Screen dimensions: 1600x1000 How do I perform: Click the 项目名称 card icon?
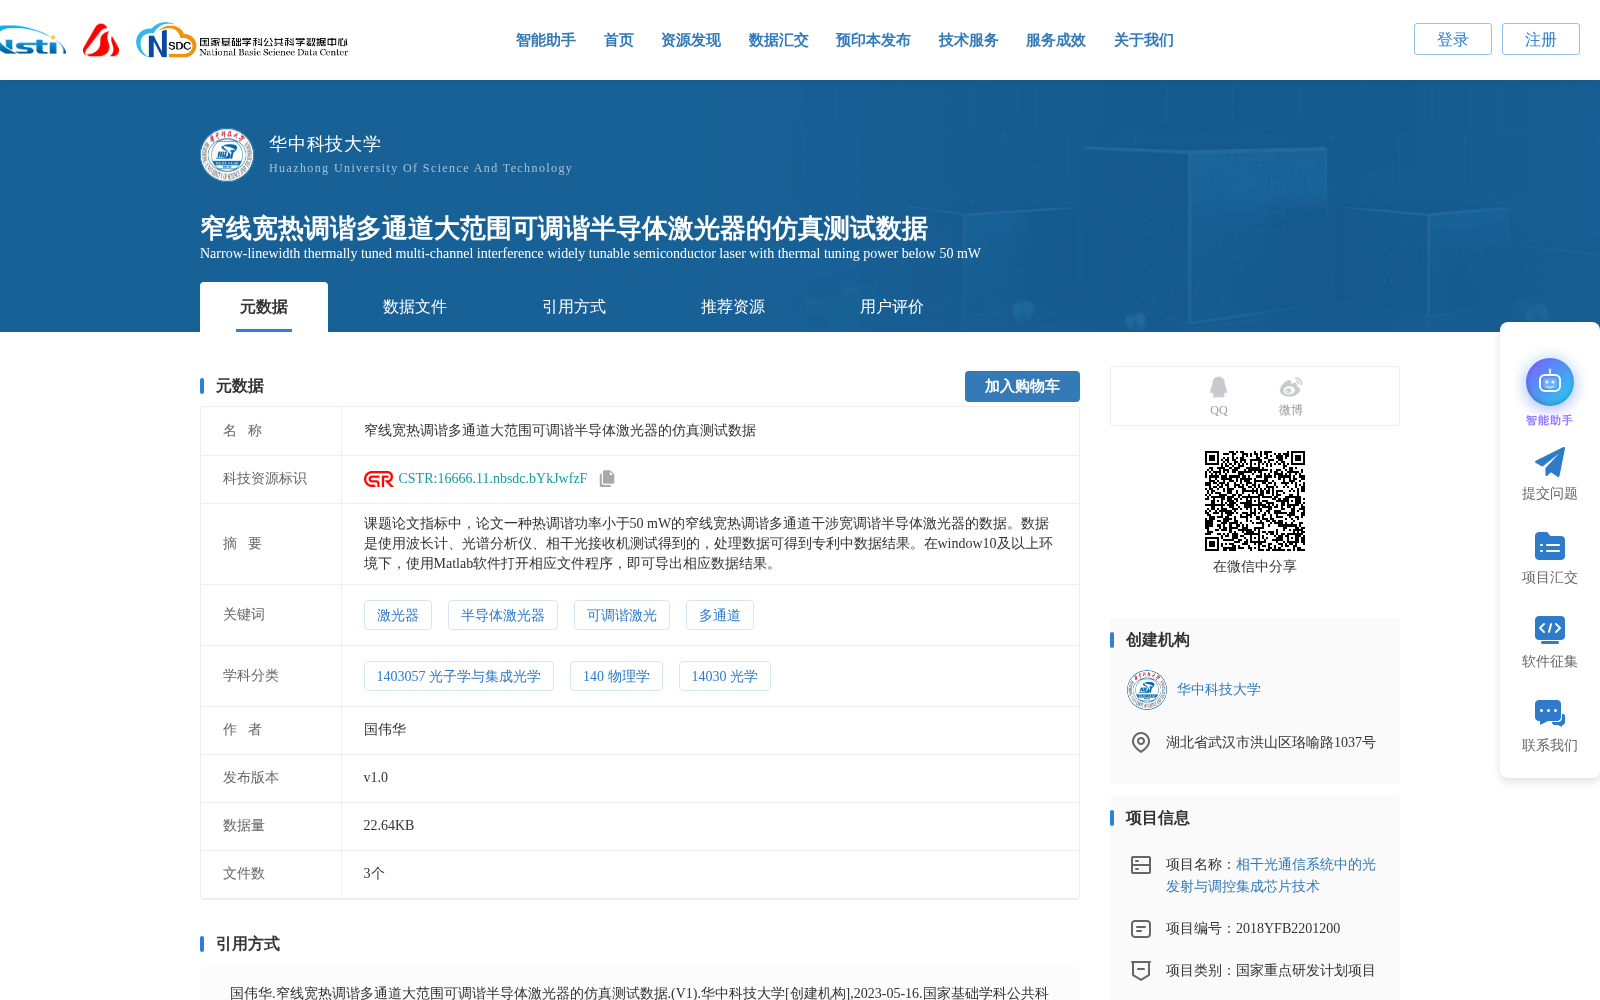pyautogui.click(x=1141, y=865)
